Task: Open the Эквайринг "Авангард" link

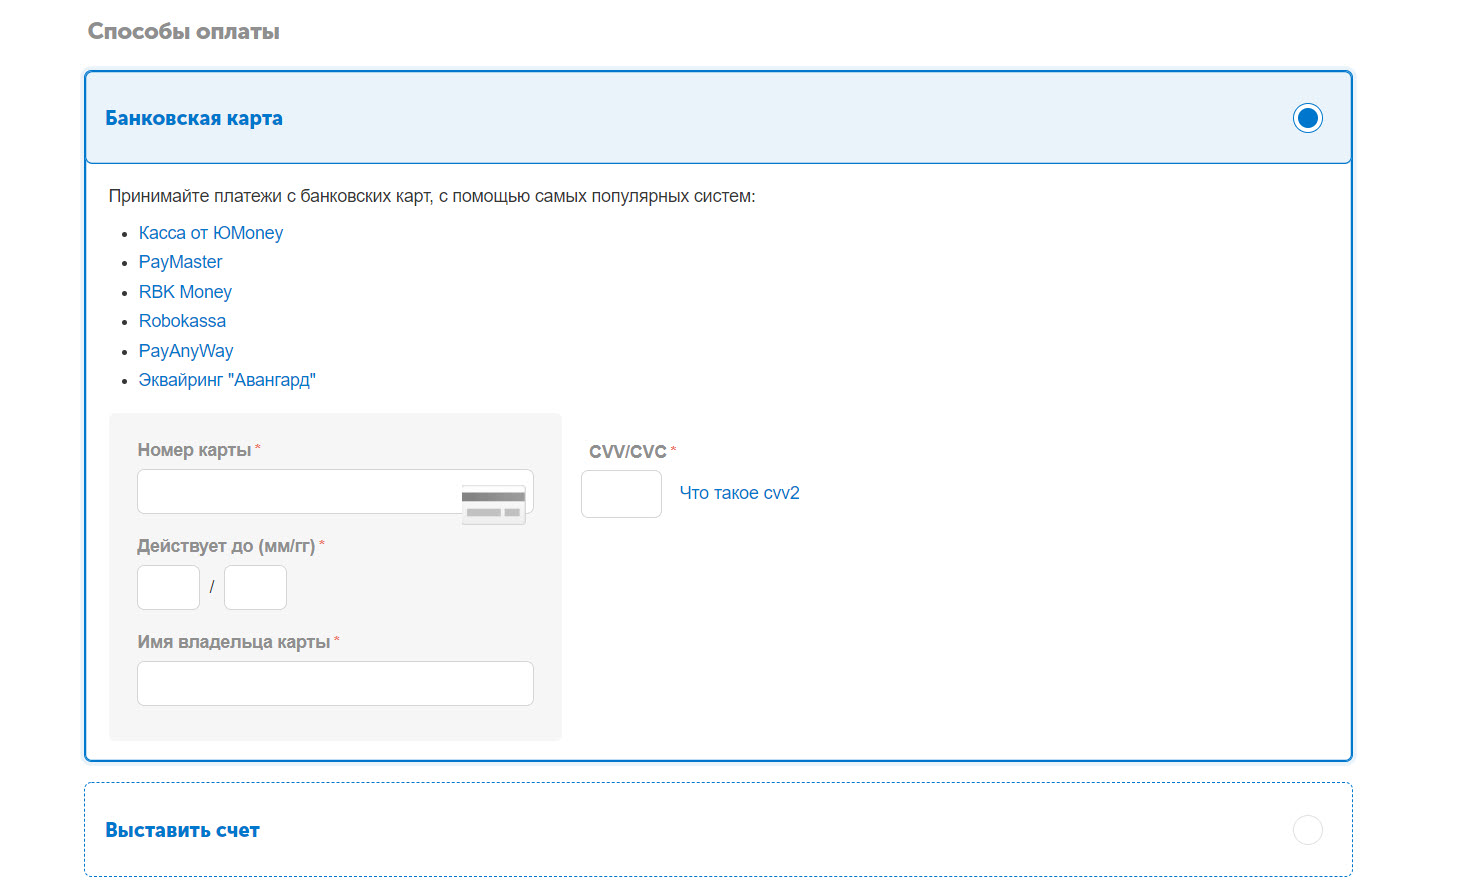Action: (x=227, y=380)
